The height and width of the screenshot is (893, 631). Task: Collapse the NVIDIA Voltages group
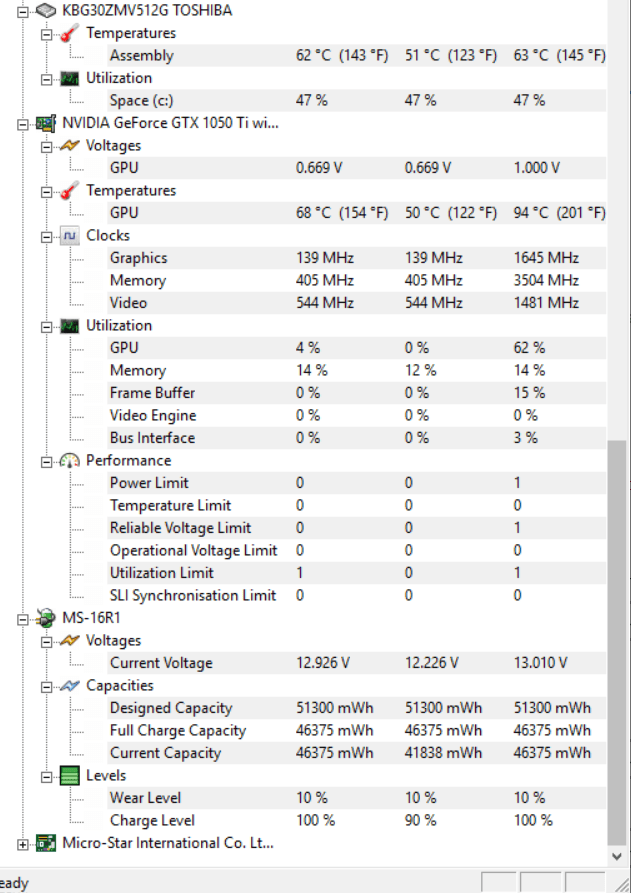click(47, 146)
